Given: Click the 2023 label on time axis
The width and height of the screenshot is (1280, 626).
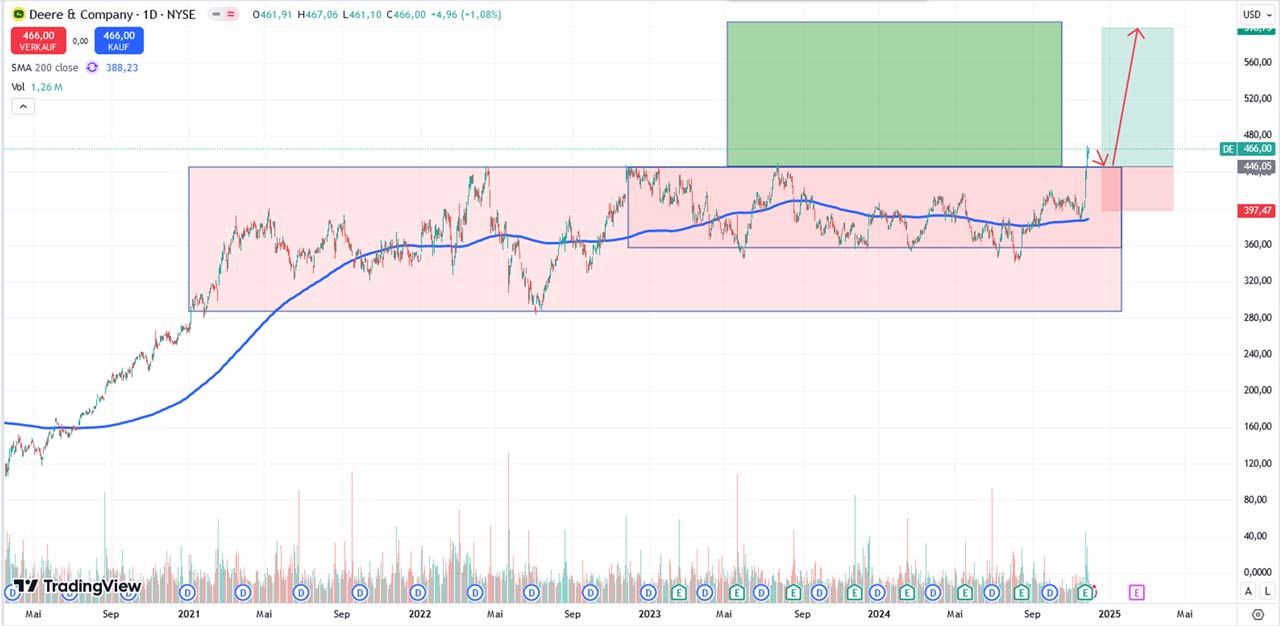Looking at the screenshot, I should (x=649, y=614).
